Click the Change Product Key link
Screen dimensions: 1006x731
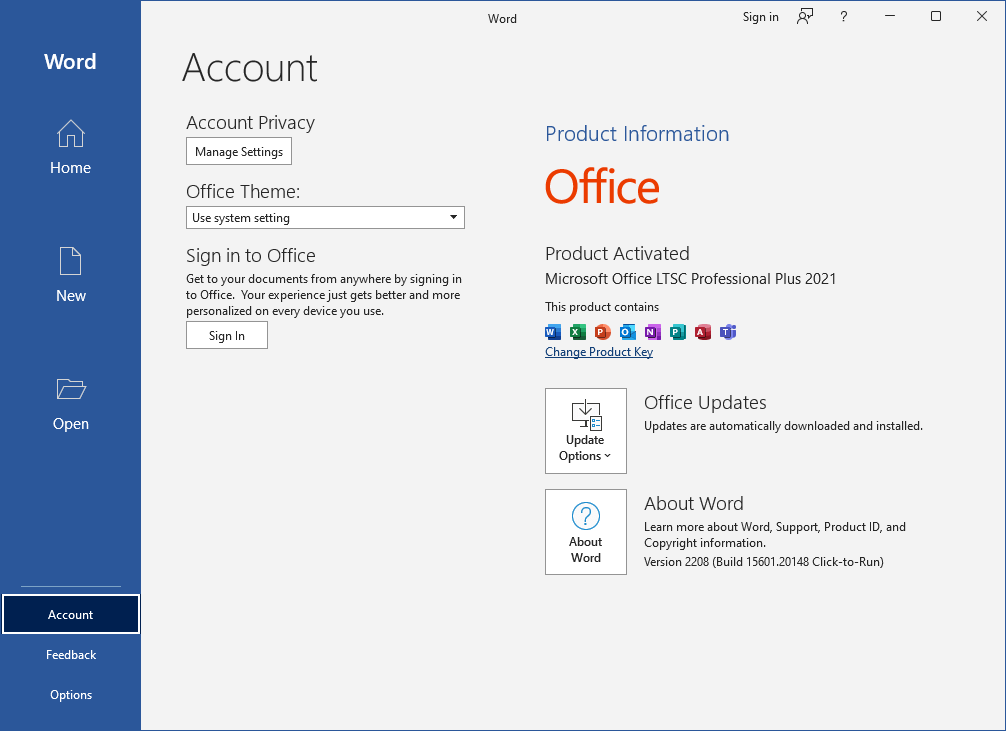599,352
